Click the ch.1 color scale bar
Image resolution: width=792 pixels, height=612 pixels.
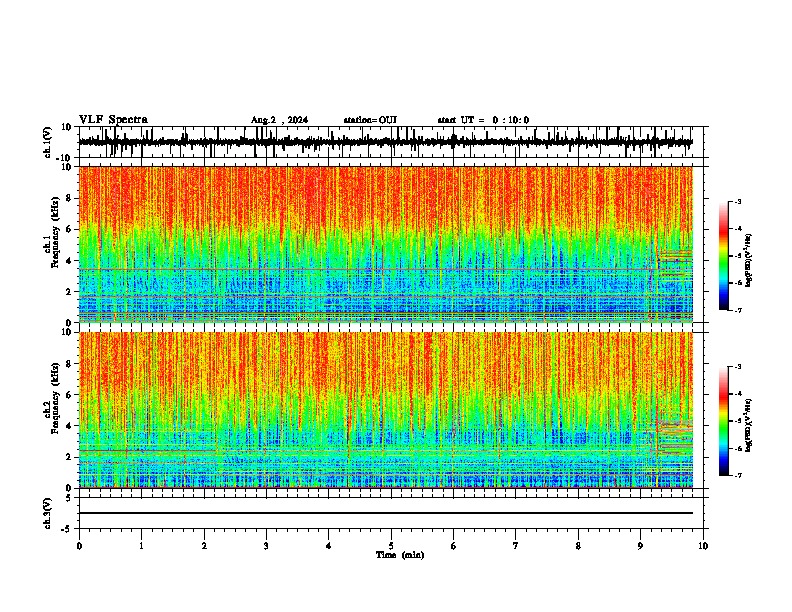[x=723, y=256]
